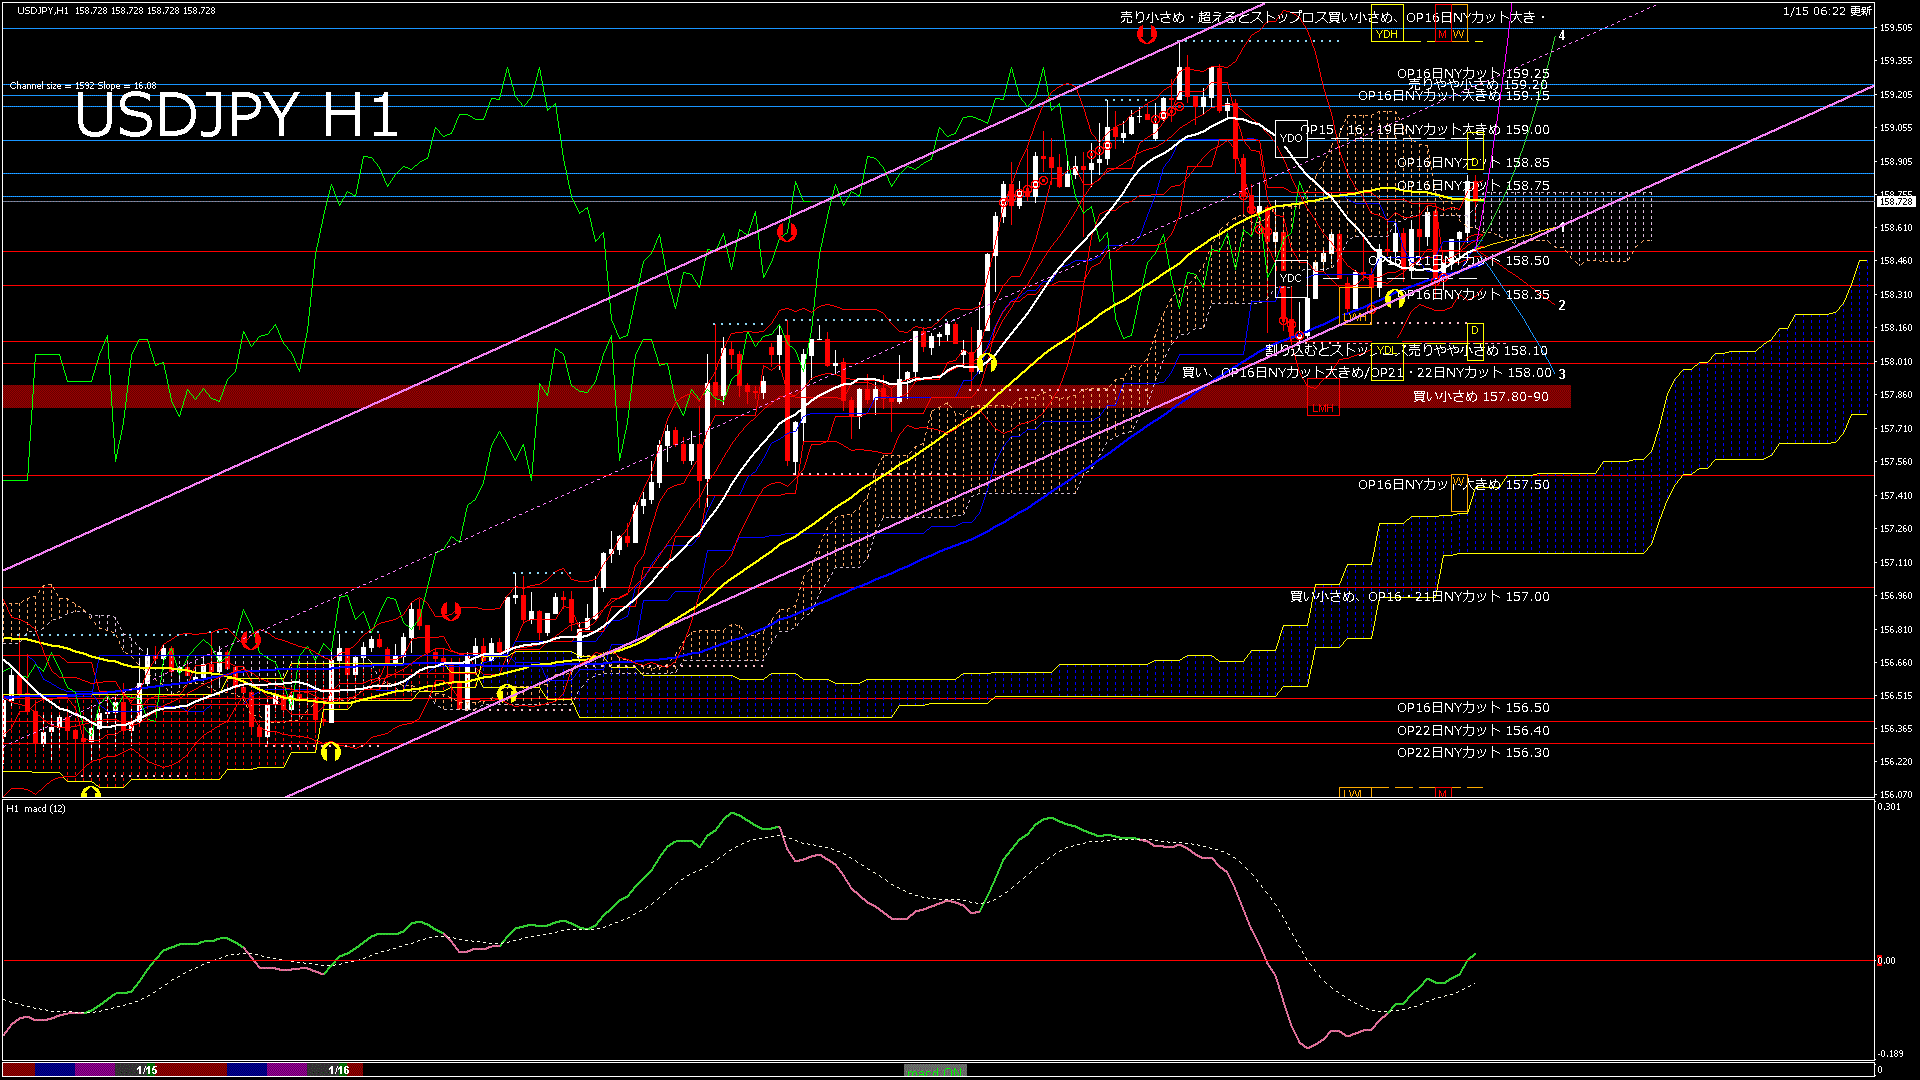Click the red LMH last-month-high marker
The image size is (1920, 1080).
point(1324,409)
